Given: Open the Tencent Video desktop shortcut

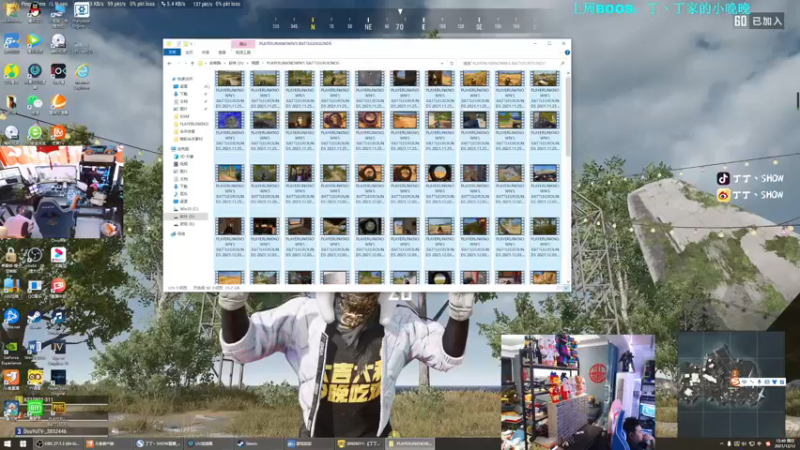Looking at the screenshot, I should [x=34, y=41].
